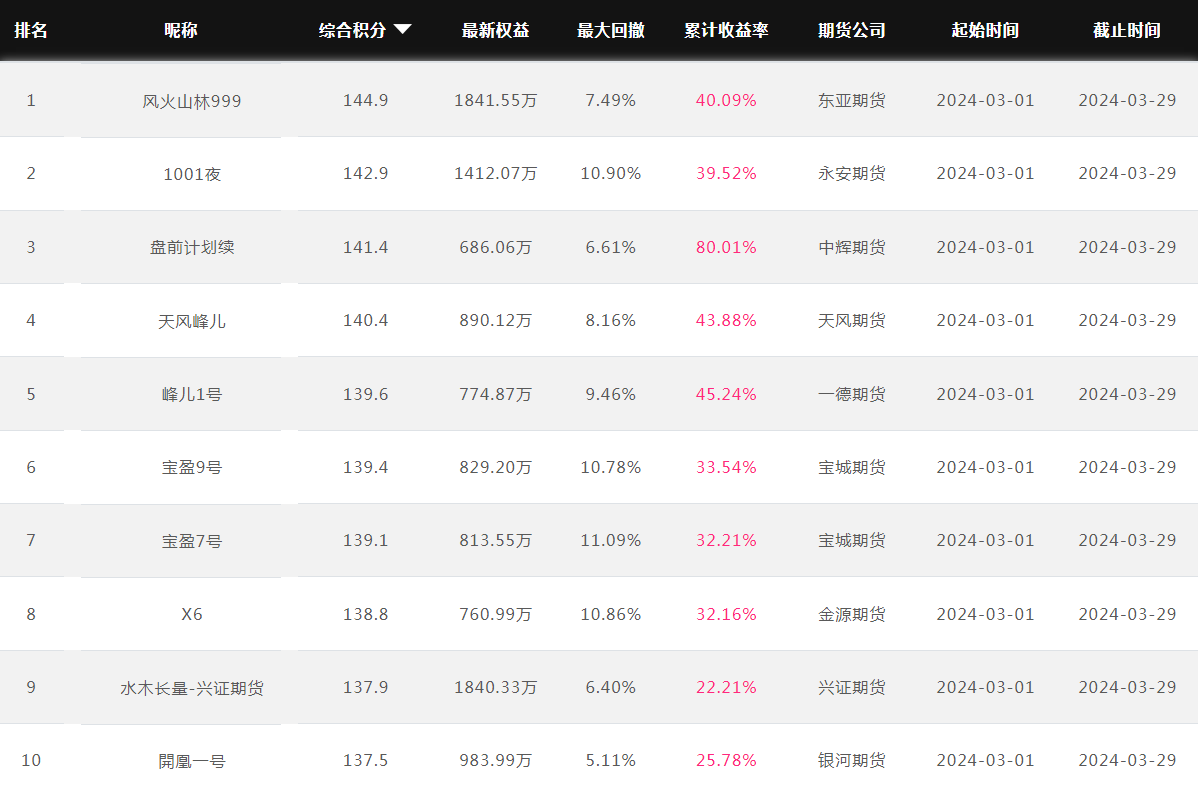
Task: Select score value 141.4
Action: (x=365, y=247)
